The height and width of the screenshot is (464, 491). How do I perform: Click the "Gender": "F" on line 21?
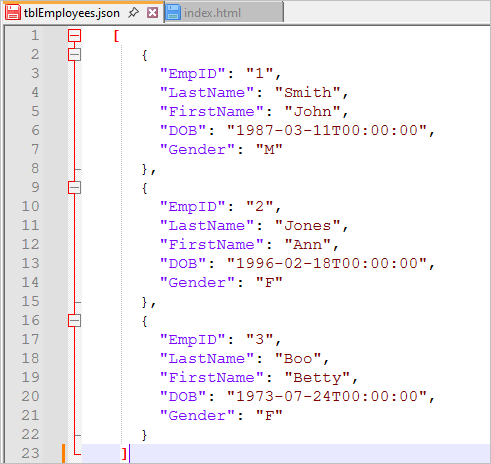click(221, 416)
